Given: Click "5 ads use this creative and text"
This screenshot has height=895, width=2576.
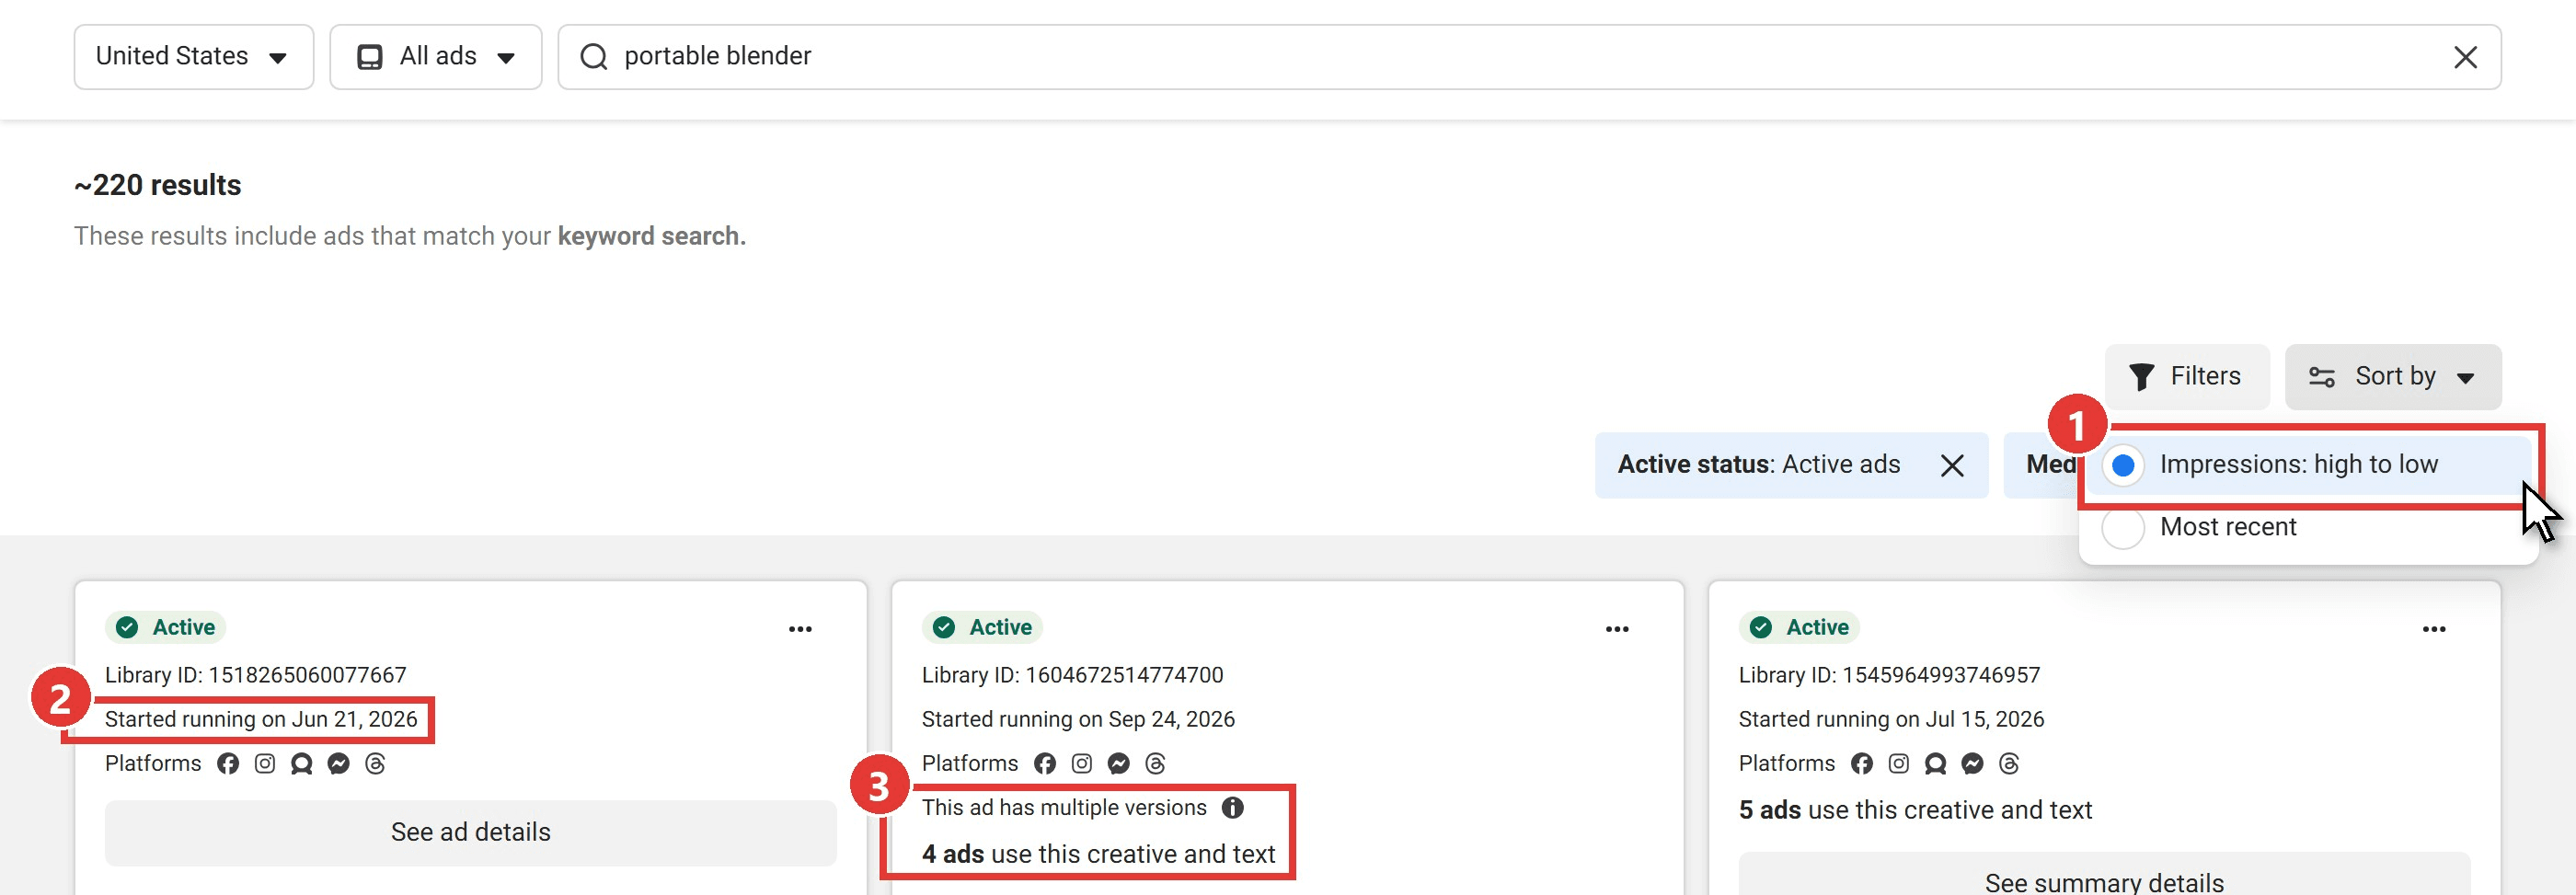Looking at the screenshot, I should point(1915,811).
